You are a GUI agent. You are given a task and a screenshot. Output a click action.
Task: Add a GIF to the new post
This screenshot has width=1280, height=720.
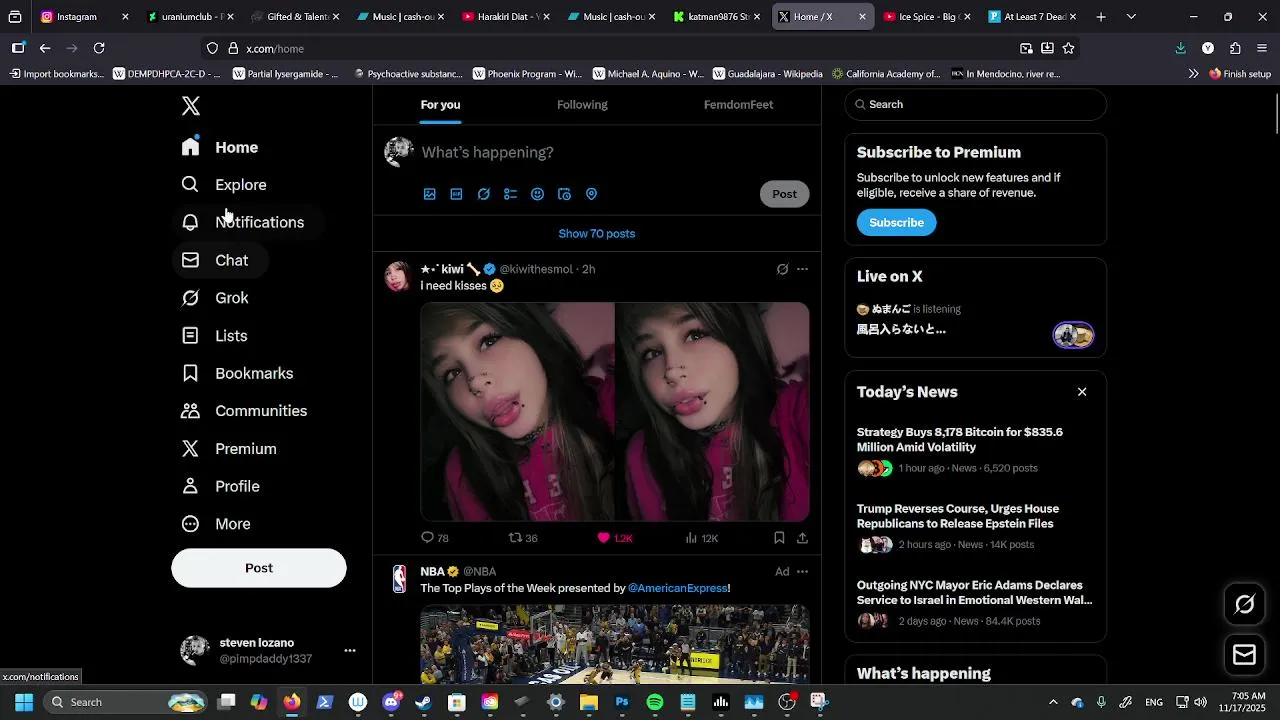tap(457, 194)
